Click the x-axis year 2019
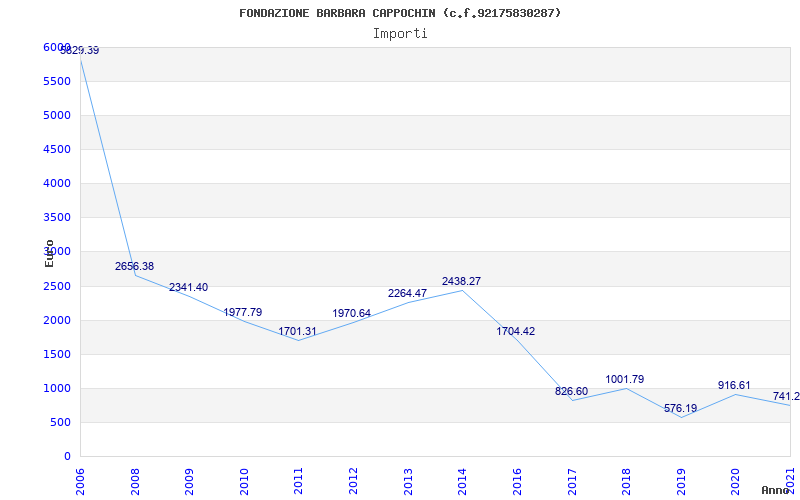Viewport: 800px width, 500px height. [x=681, y=481]
